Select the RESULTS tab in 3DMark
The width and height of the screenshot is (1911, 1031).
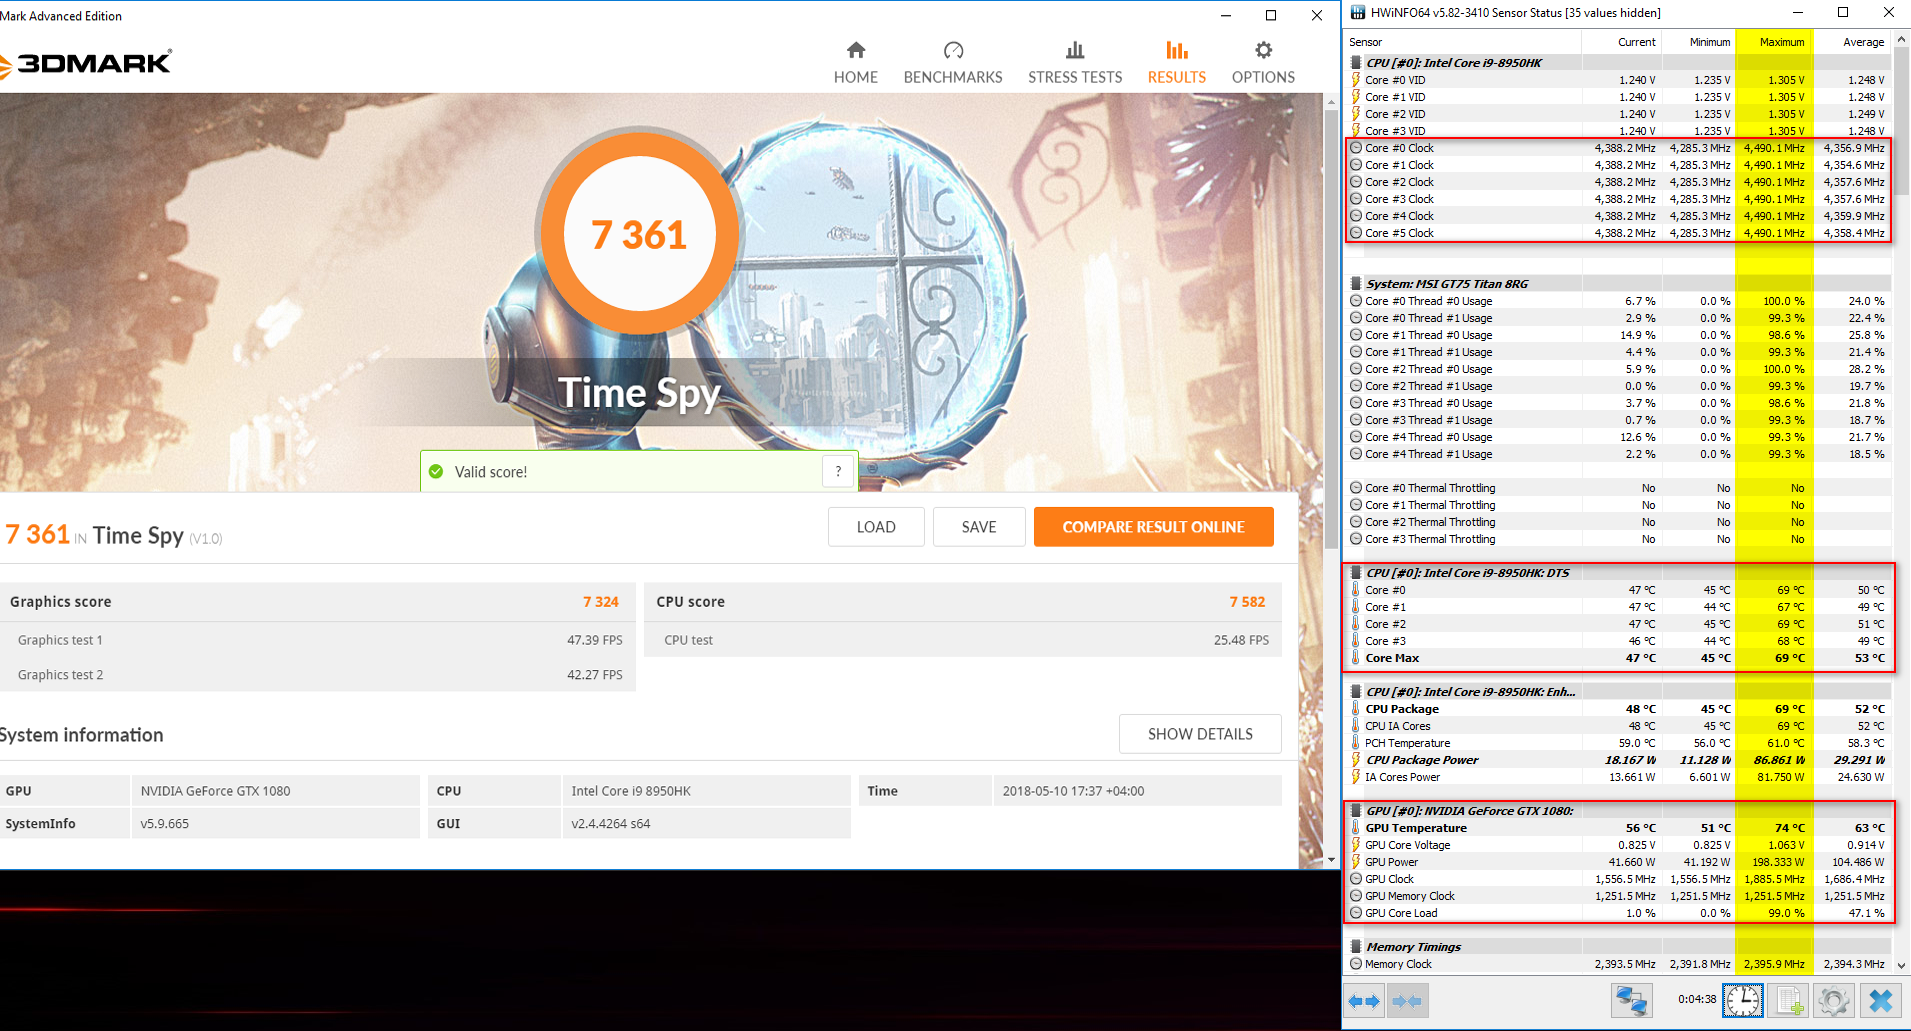pos(1177,63)
